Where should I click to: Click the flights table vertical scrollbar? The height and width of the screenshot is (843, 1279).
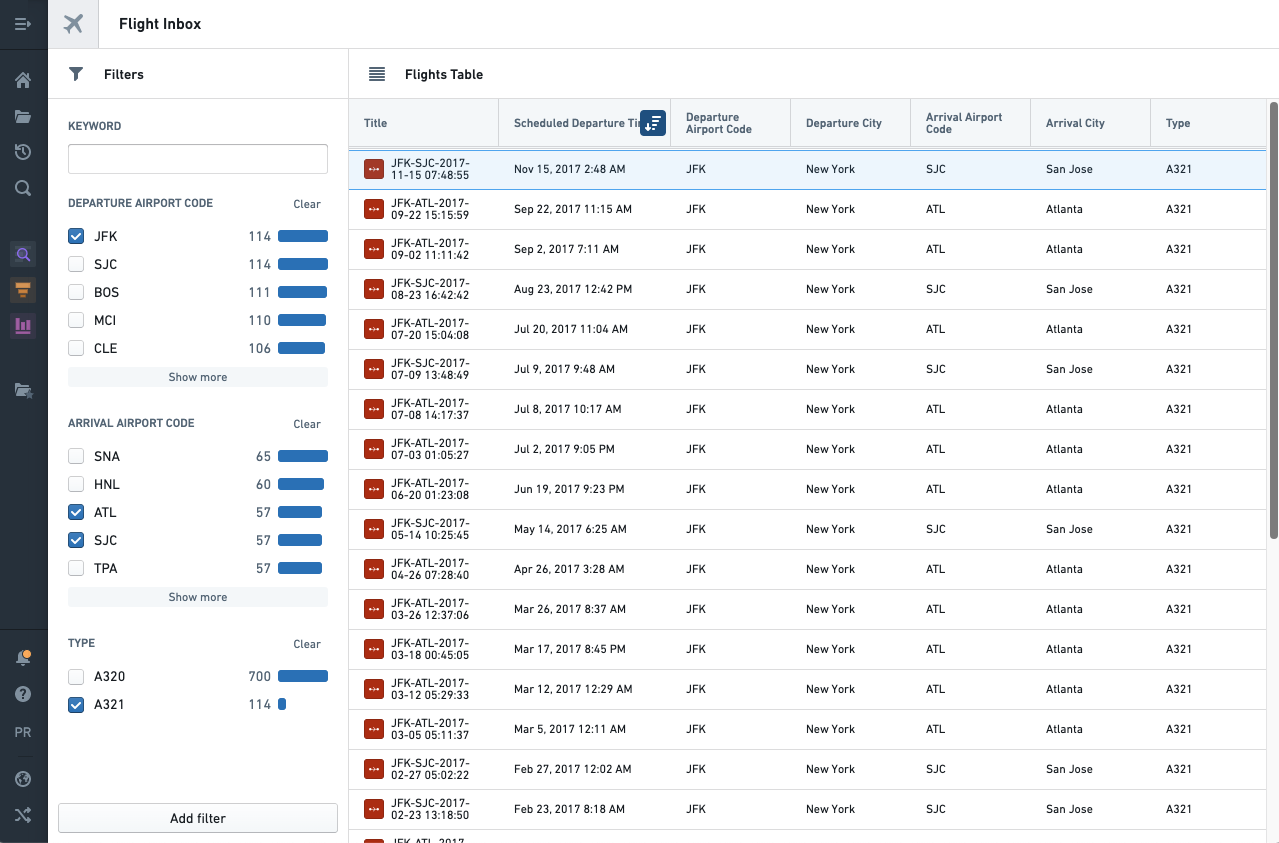[1273, 320]
